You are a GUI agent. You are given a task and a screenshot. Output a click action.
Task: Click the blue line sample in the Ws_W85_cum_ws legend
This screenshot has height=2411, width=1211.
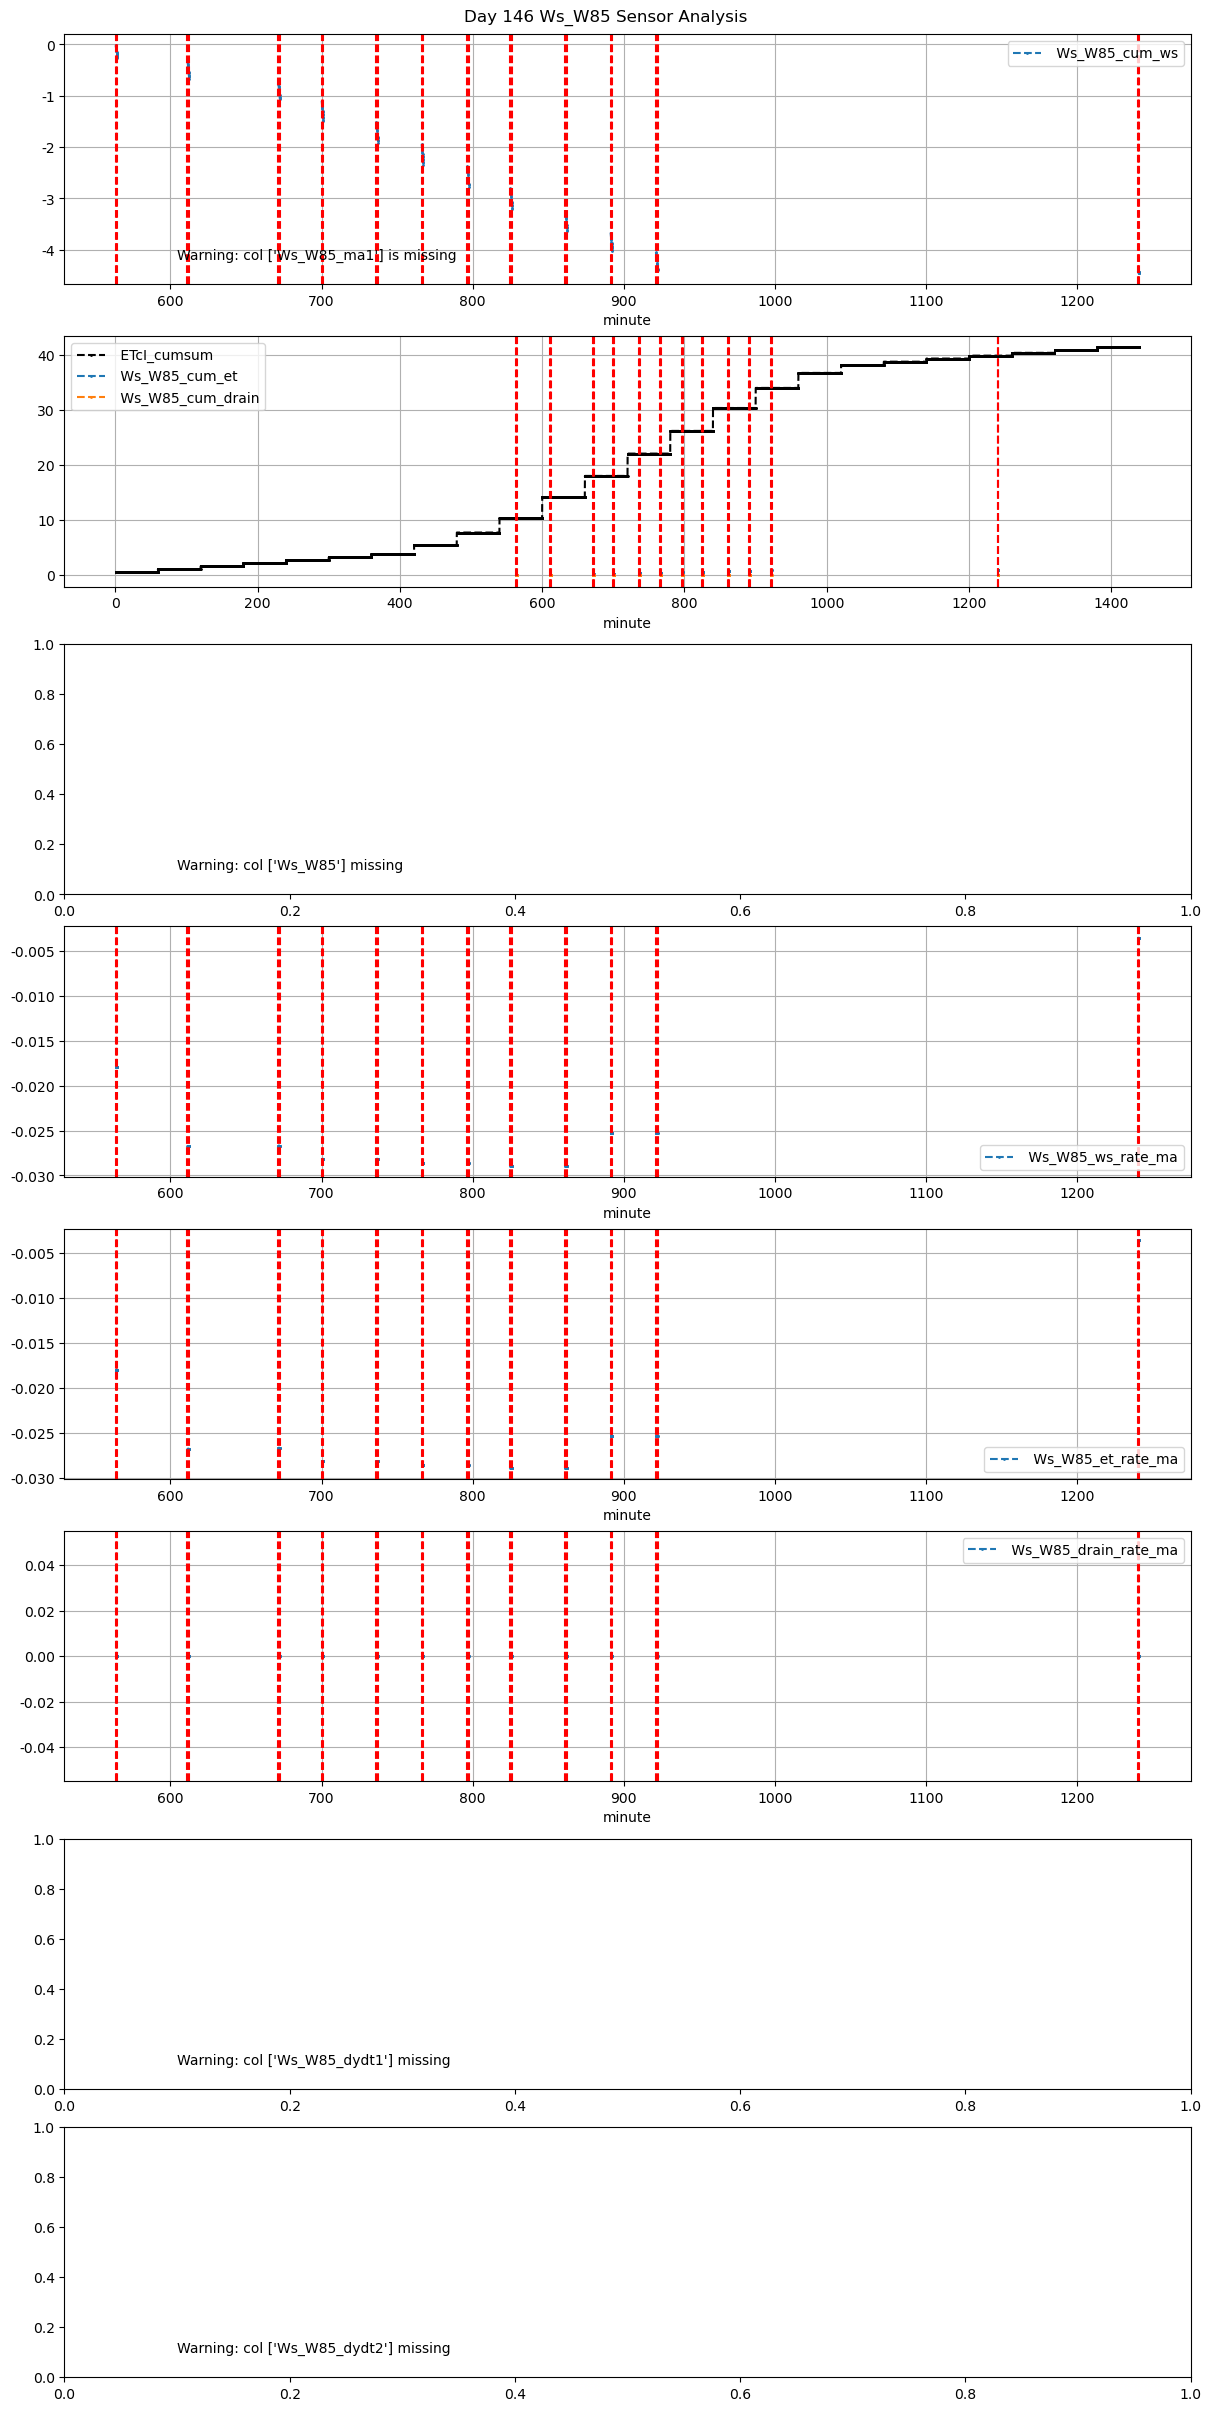click(x=1028, y=54)
